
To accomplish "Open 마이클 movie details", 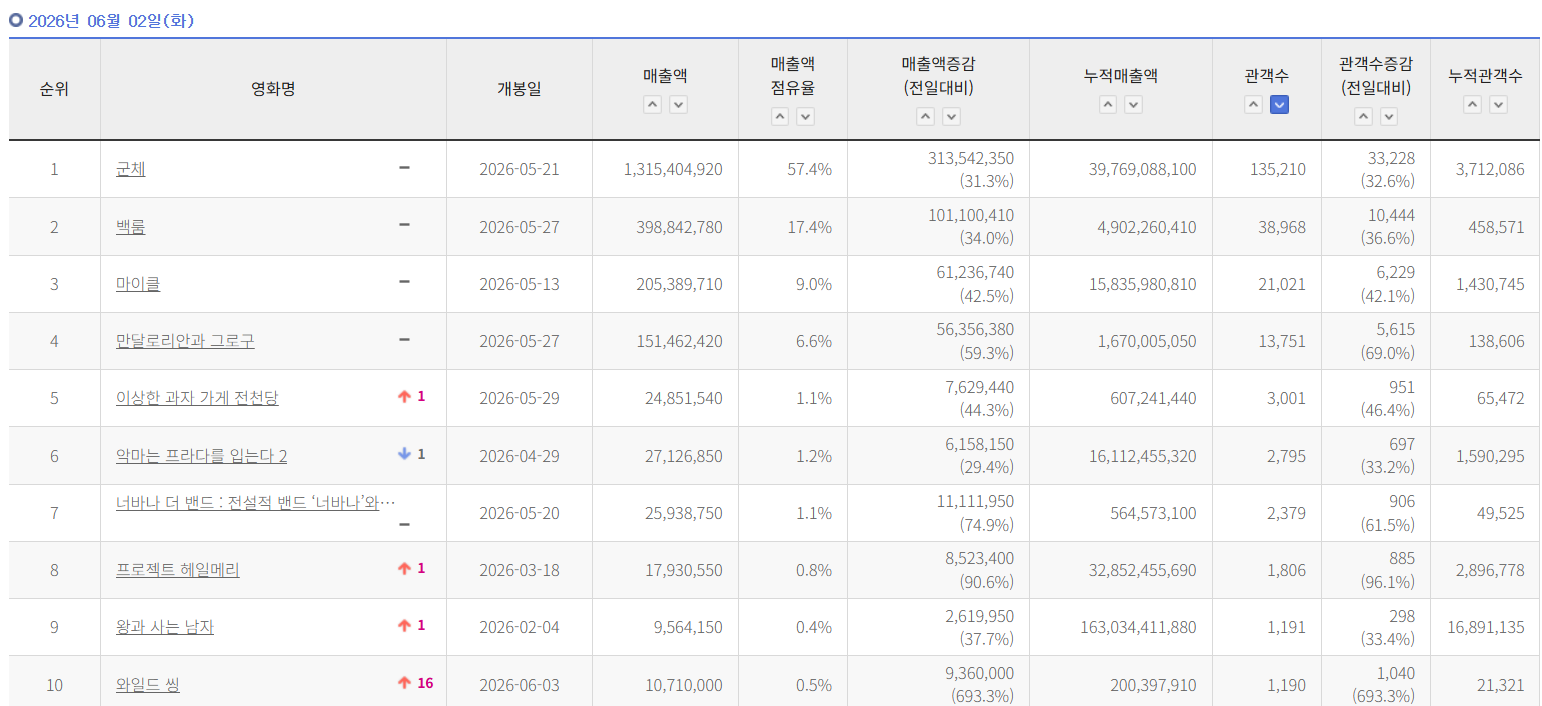I will click(x=138, y=284).
